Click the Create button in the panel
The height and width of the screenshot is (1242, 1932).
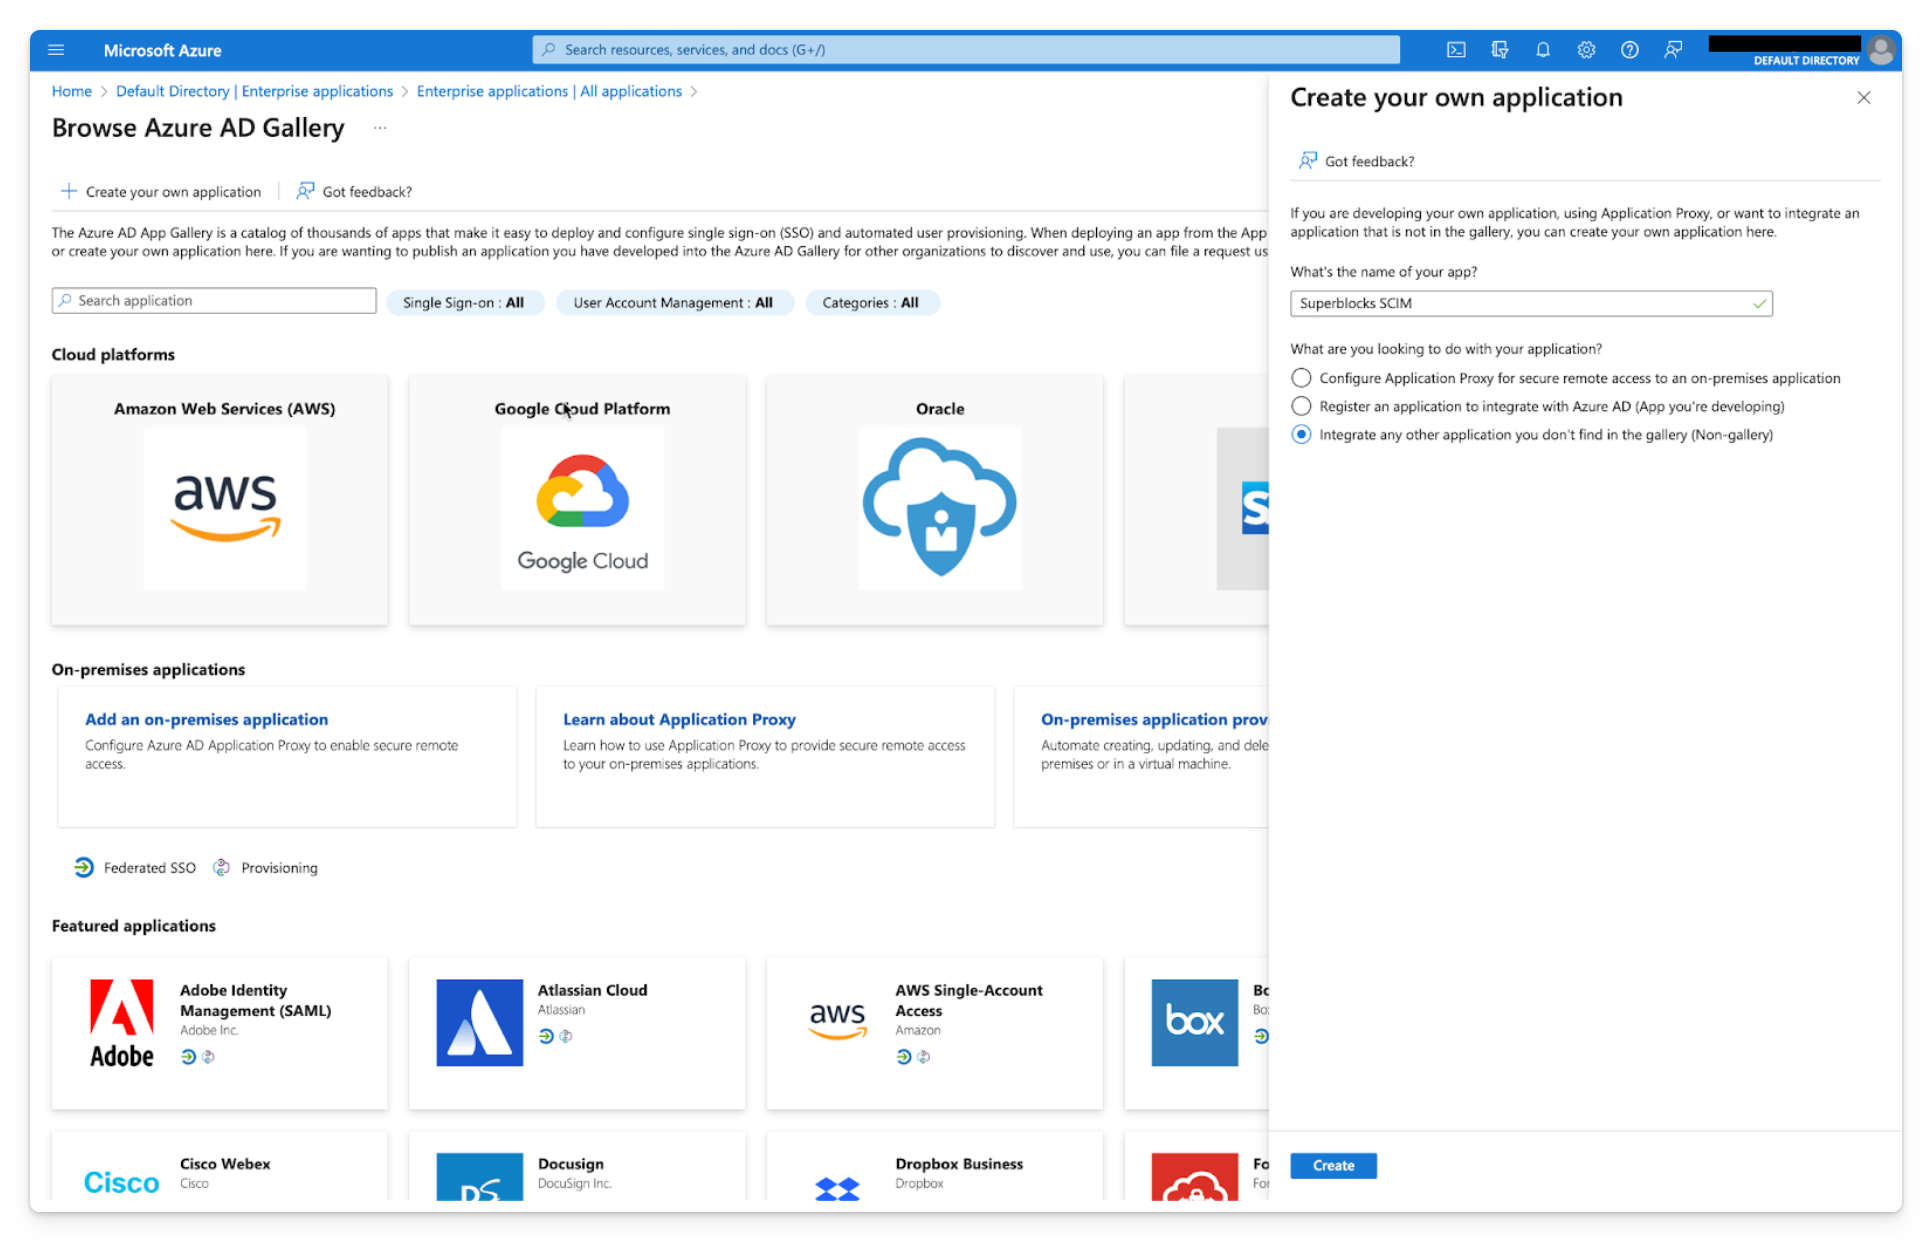pos(1333,1165)
